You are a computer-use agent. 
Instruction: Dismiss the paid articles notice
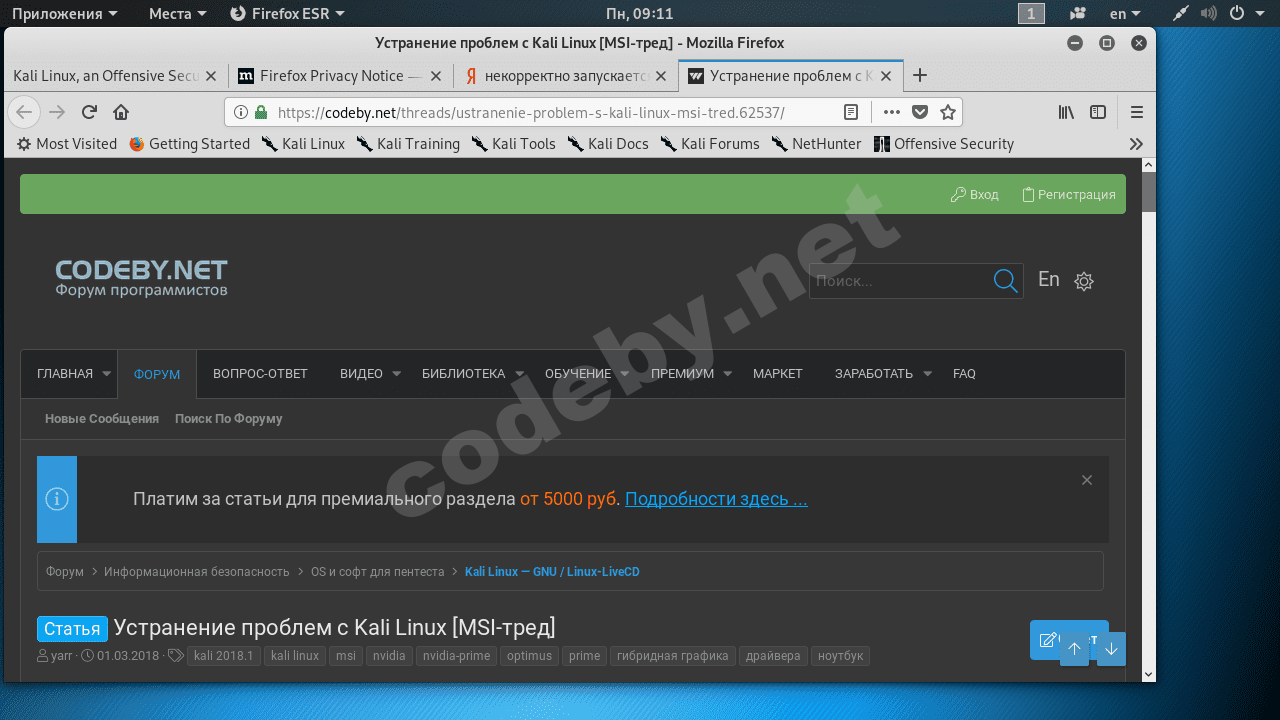tap(1087, 480)
